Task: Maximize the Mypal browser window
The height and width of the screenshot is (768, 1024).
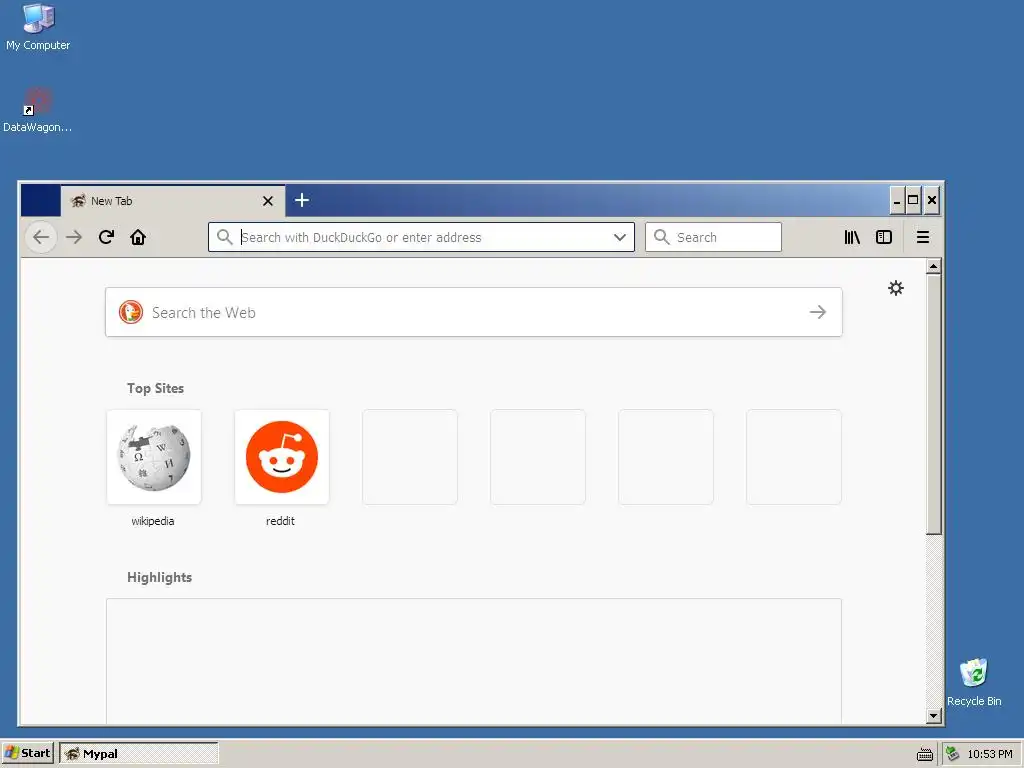Action: tap(913, 200)
